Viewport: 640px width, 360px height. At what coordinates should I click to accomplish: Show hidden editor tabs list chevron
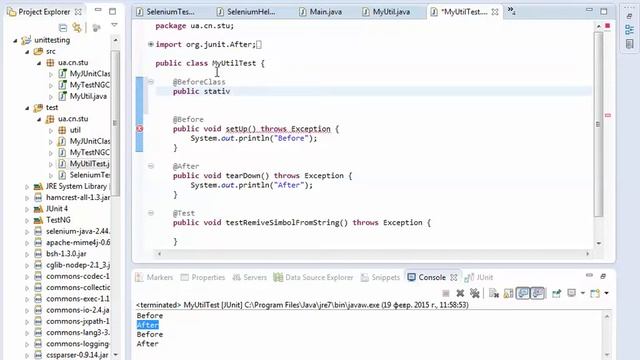pyautogui.click(x=511, y=11)
